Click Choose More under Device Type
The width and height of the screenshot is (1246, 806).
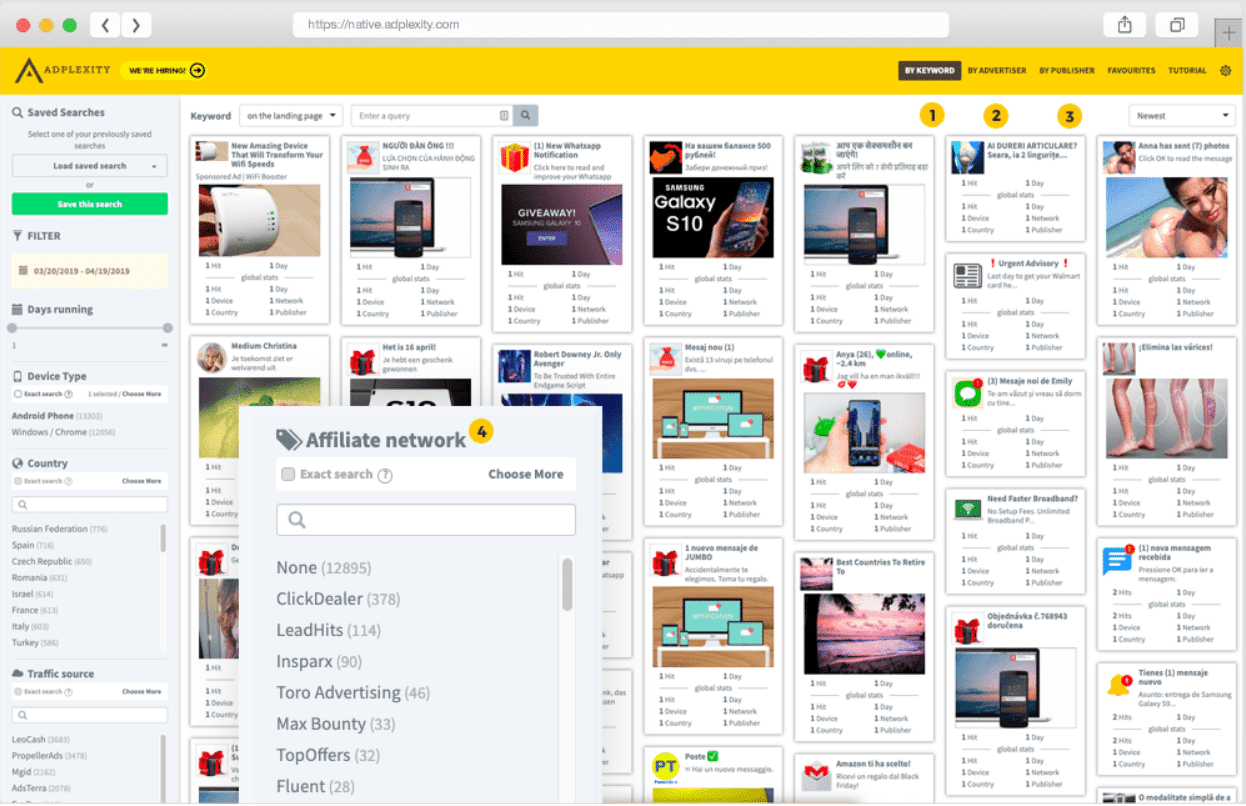click(141, 394)
